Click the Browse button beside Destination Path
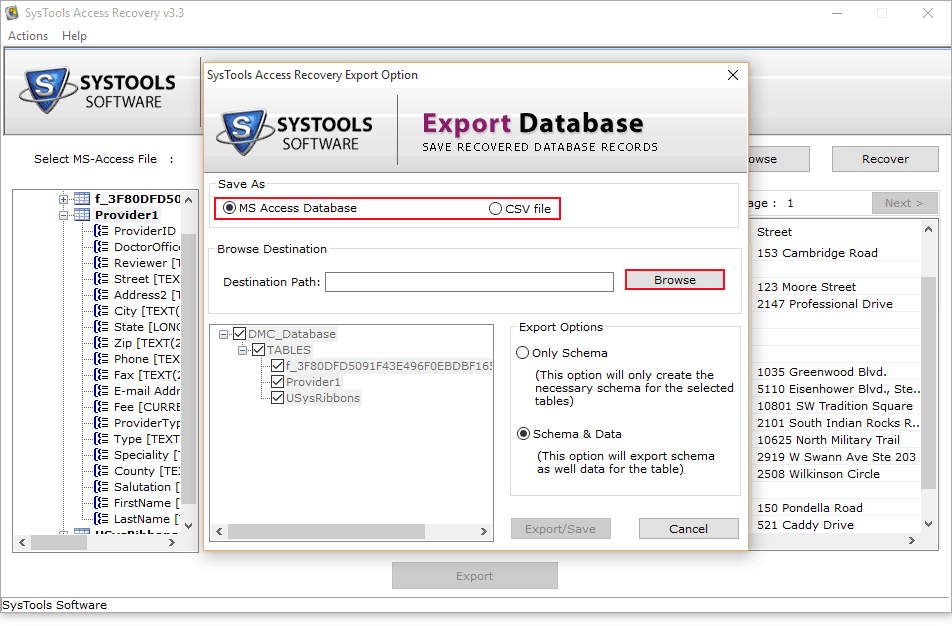Image resolution: width=952 pixels, height=626 pixels. (674, 280)
